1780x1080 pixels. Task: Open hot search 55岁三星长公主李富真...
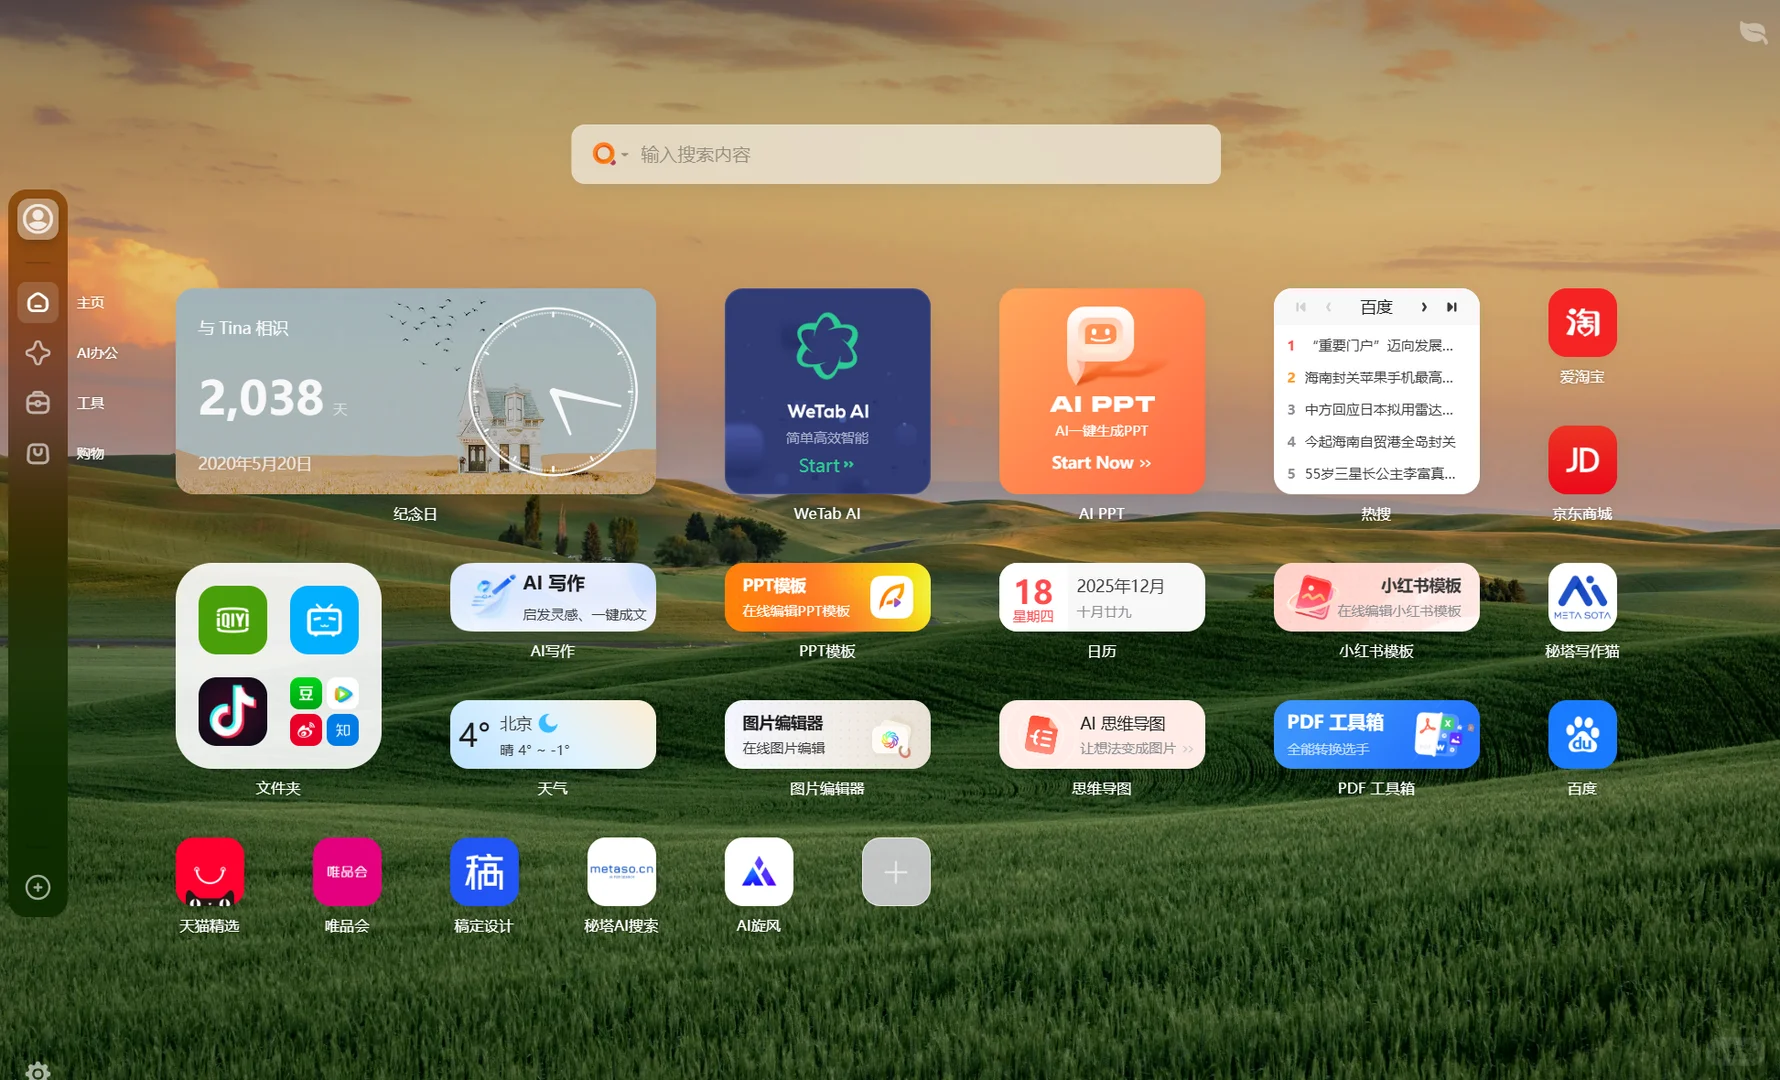(1376, 473)
